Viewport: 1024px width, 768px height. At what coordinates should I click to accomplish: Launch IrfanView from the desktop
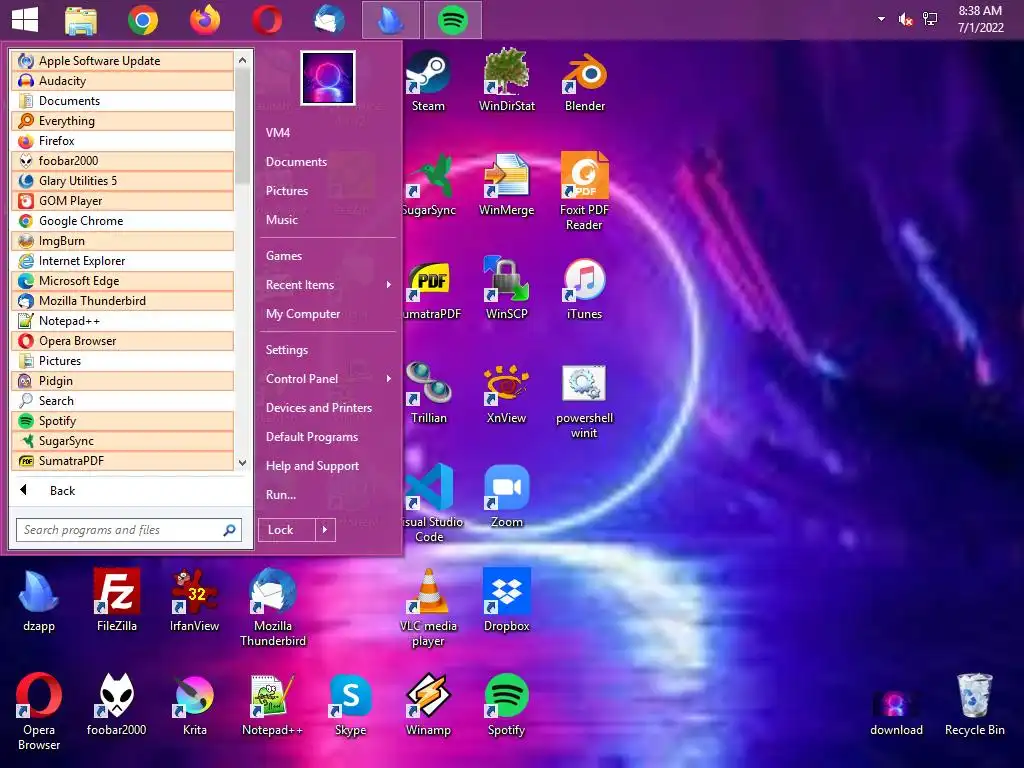[195, 600]
